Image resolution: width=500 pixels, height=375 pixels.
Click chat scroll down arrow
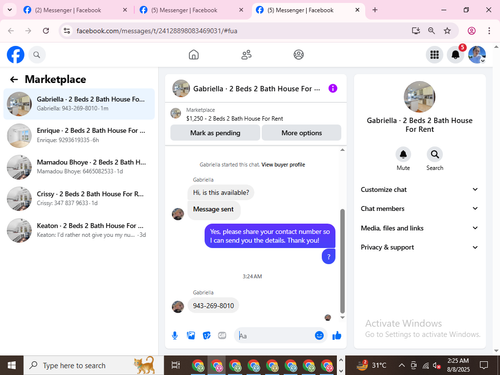coord(342,318)
